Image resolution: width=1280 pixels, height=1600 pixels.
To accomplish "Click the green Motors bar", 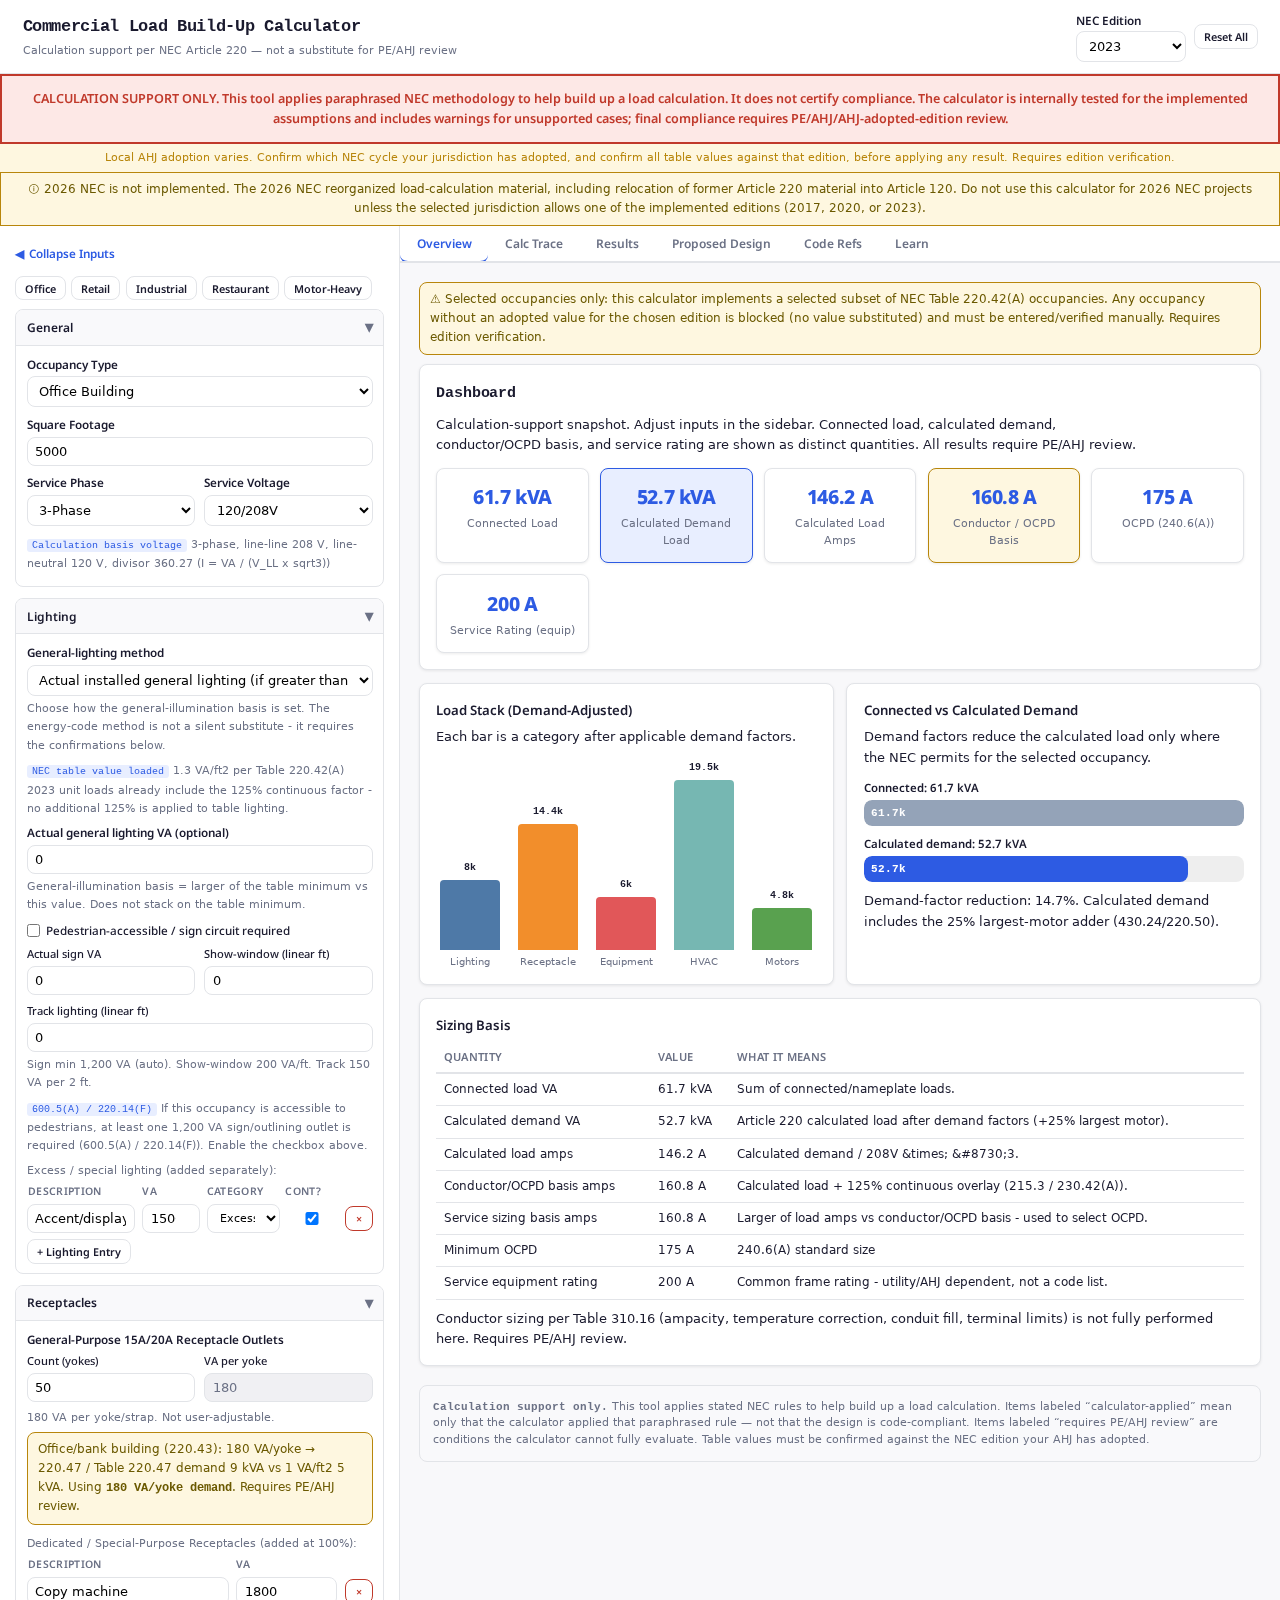I will [782, 929].
